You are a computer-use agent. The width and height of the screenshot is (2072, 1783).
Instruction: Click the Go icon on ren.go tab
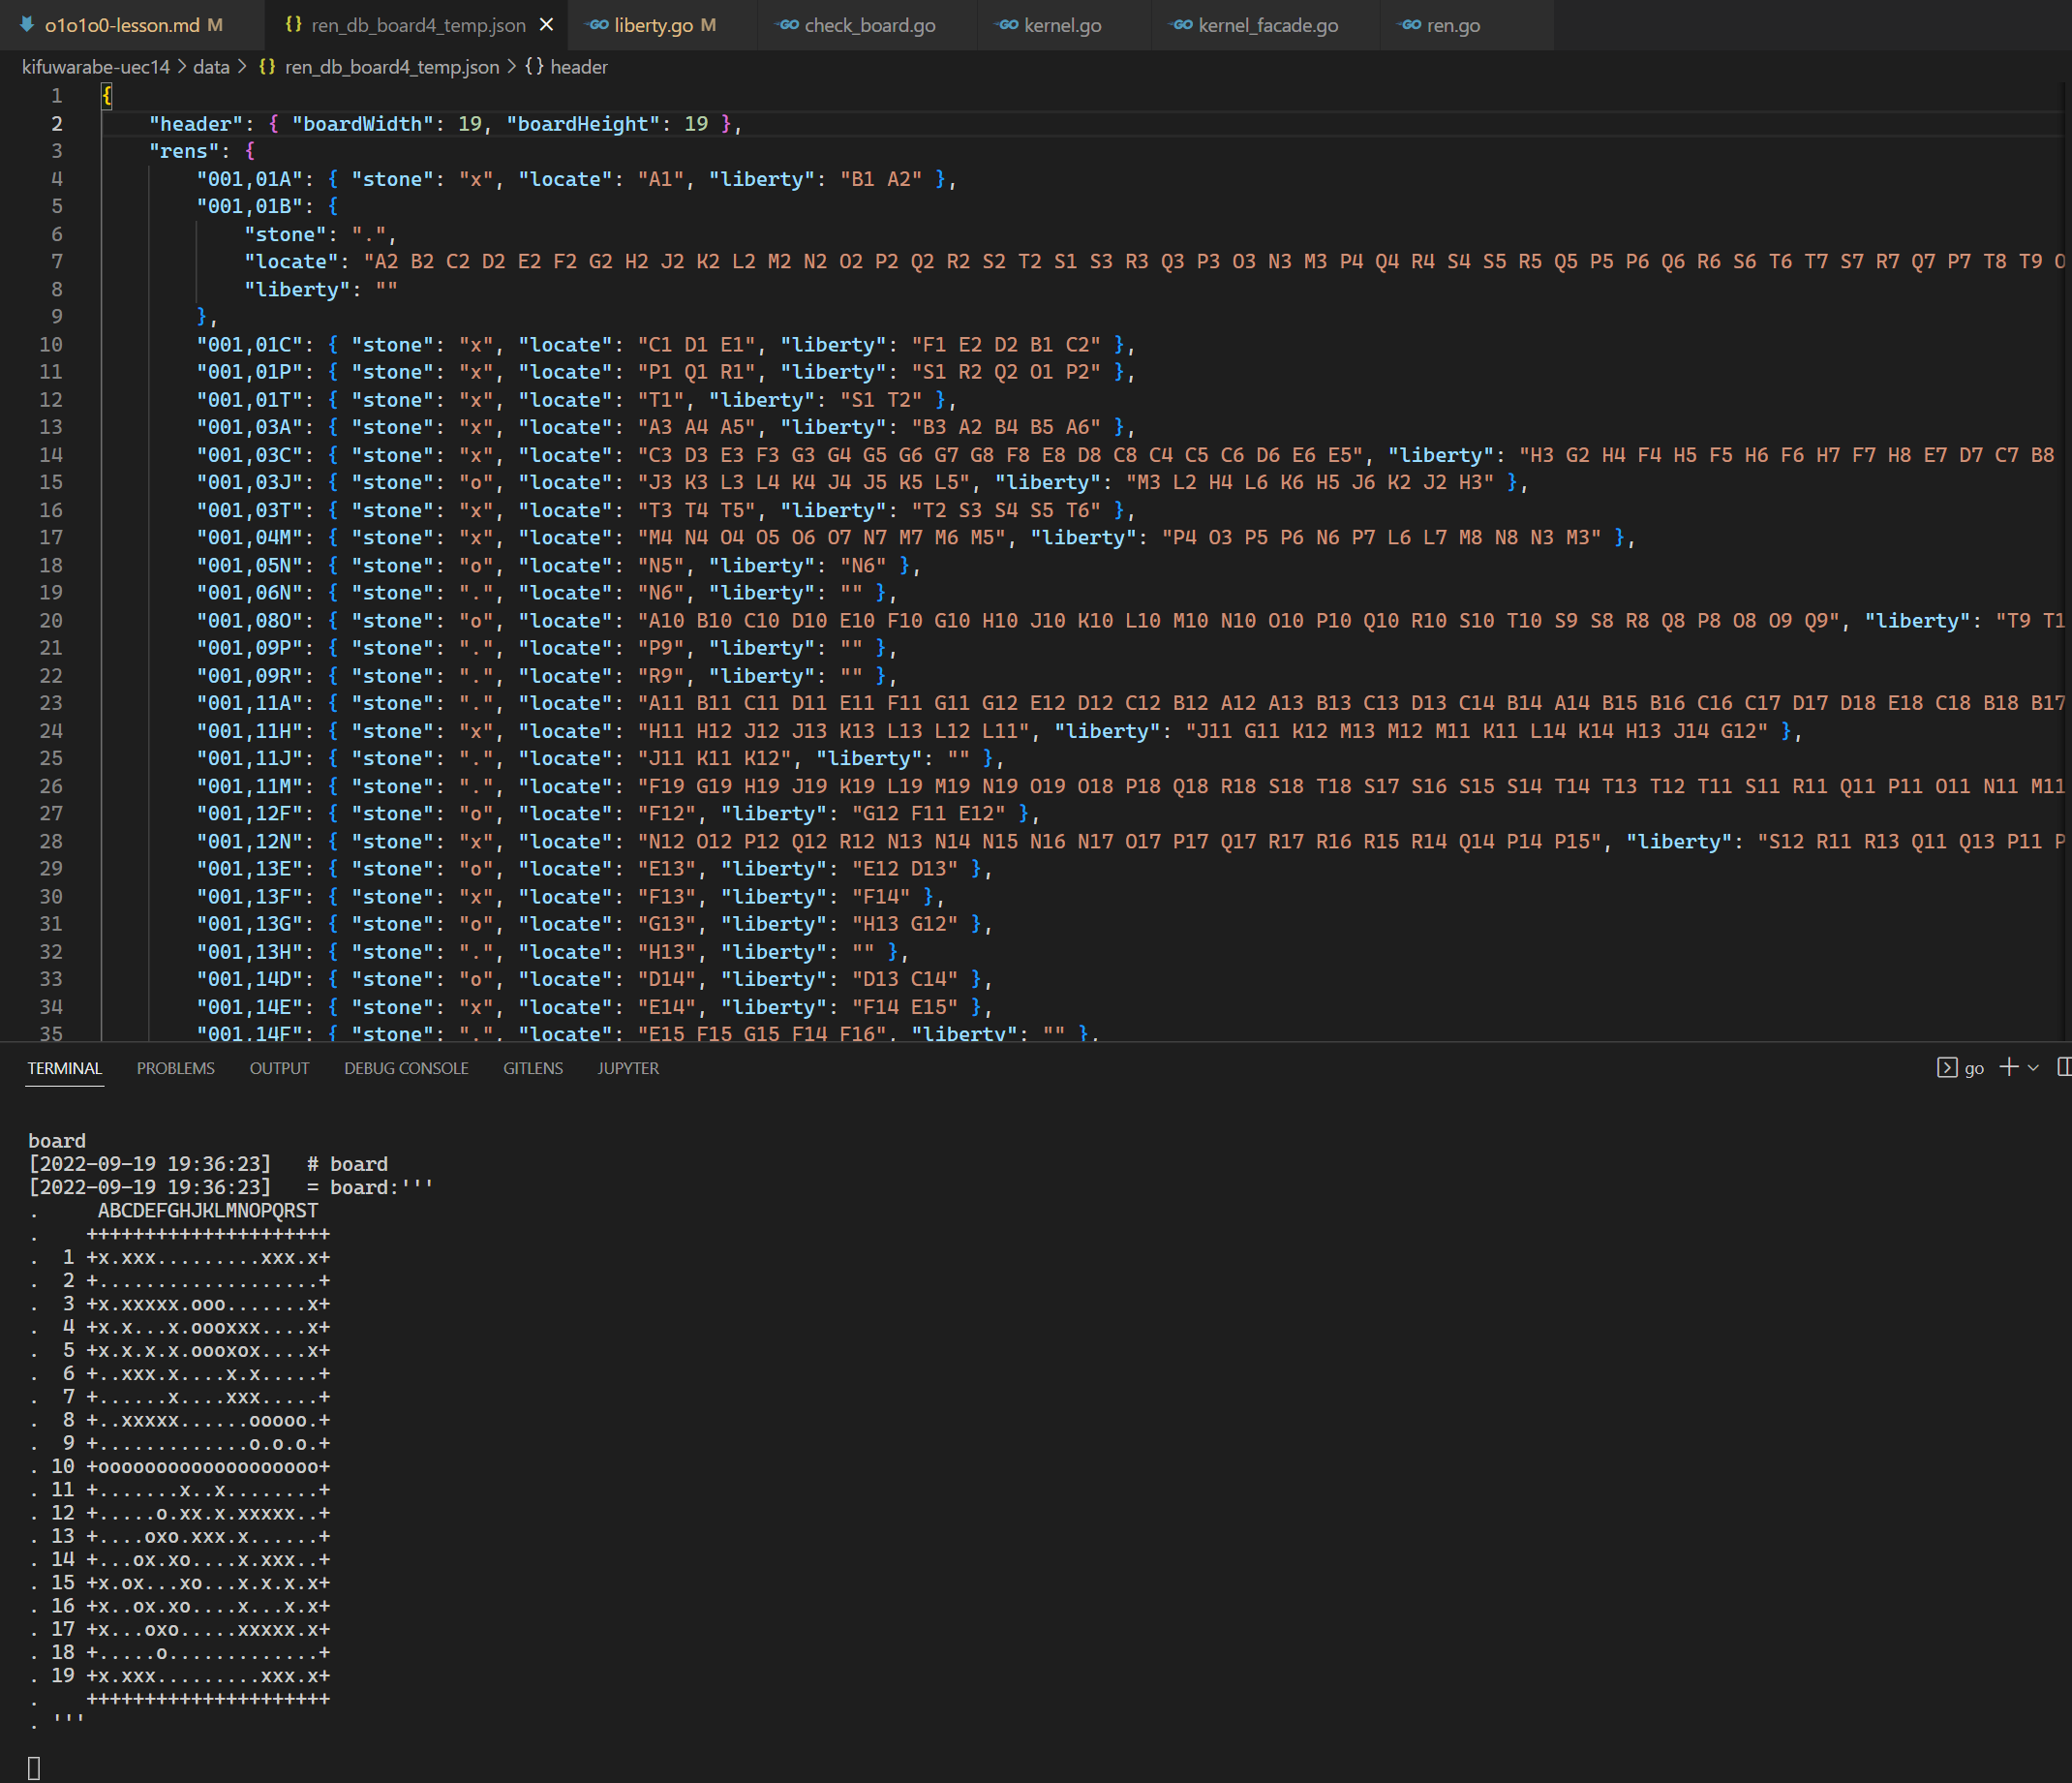coord(1411,25)
